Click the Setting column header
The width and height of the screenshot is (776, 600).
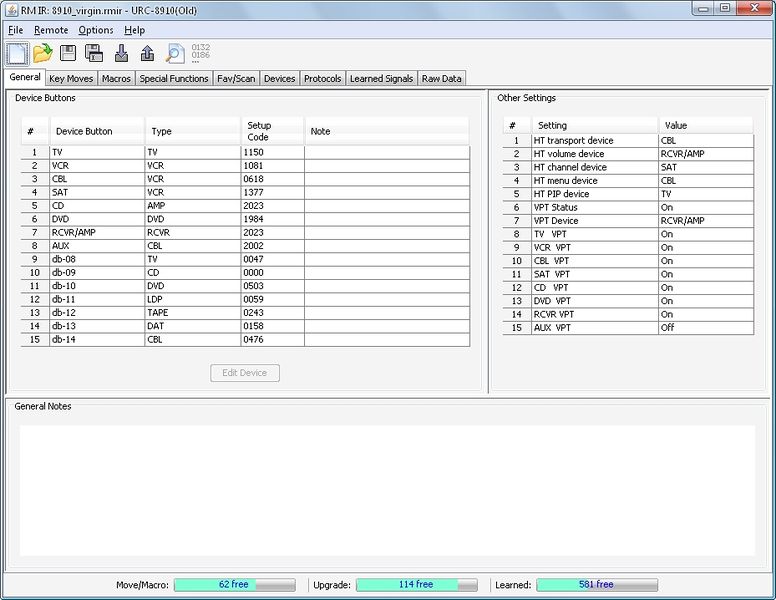click(595, 125)
